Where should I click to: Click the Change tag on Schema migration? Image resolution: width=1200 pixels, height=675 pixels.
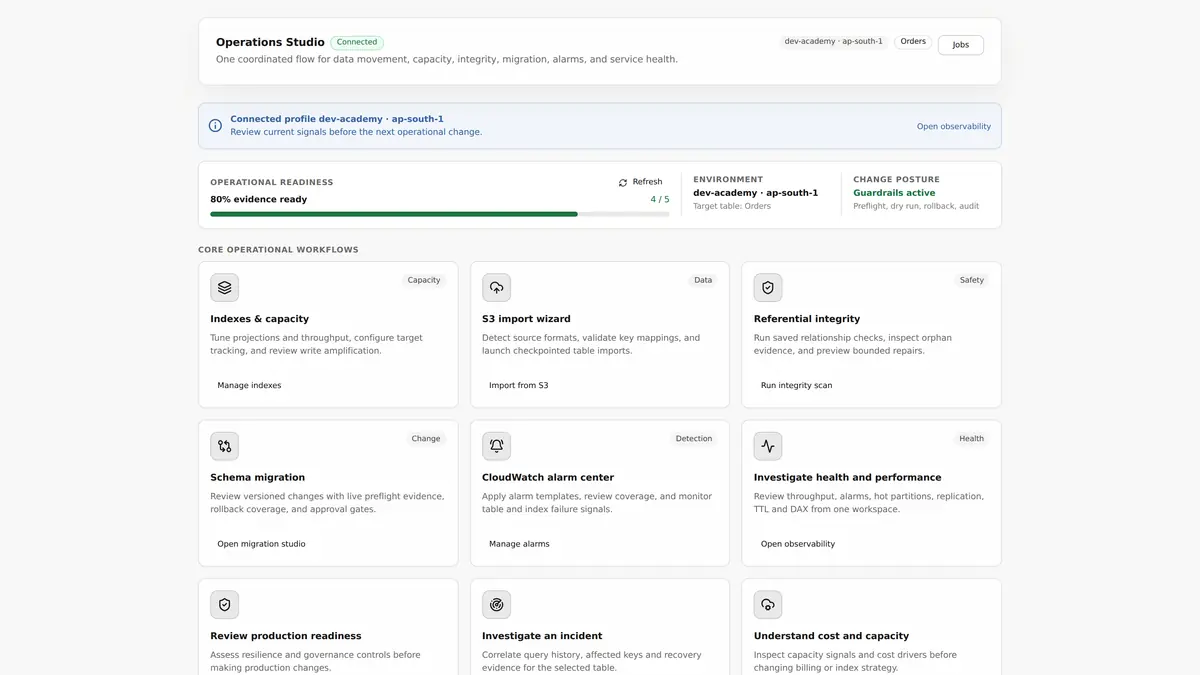click(x=426, y=439)
